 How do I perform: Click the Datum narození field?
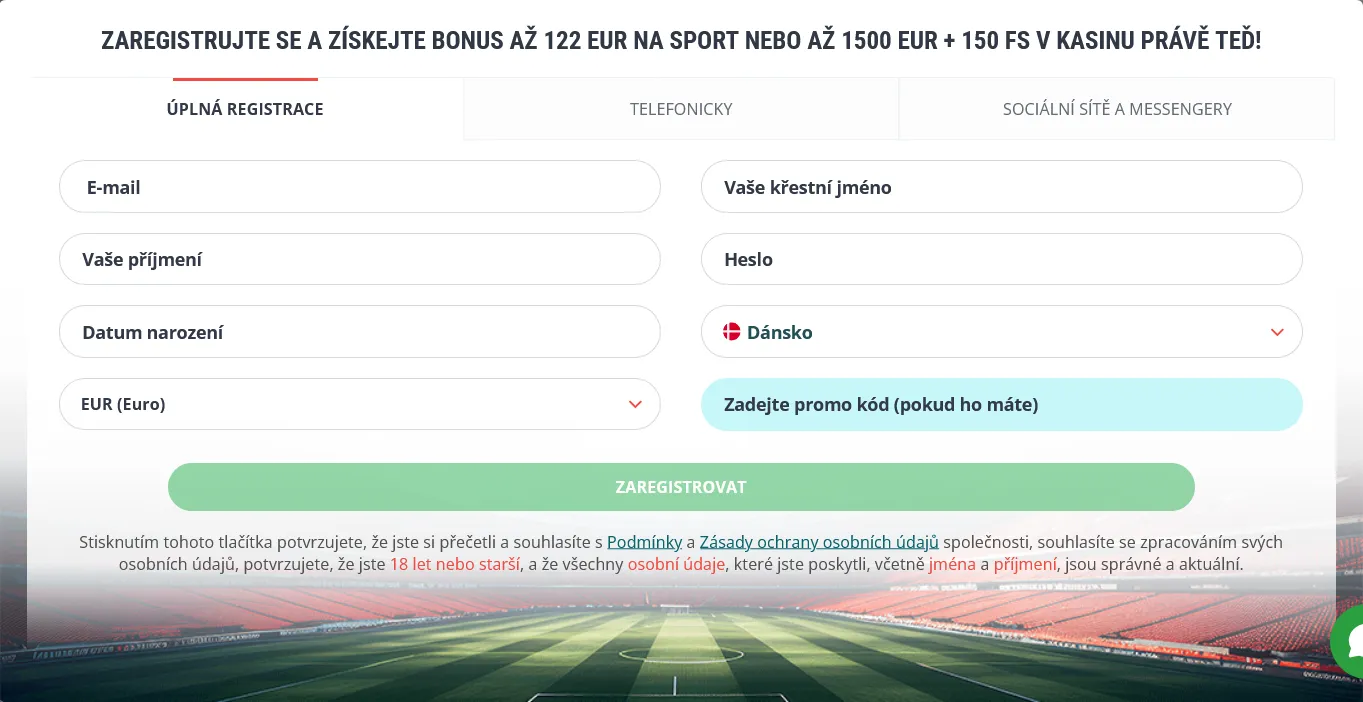click(360, 331)
